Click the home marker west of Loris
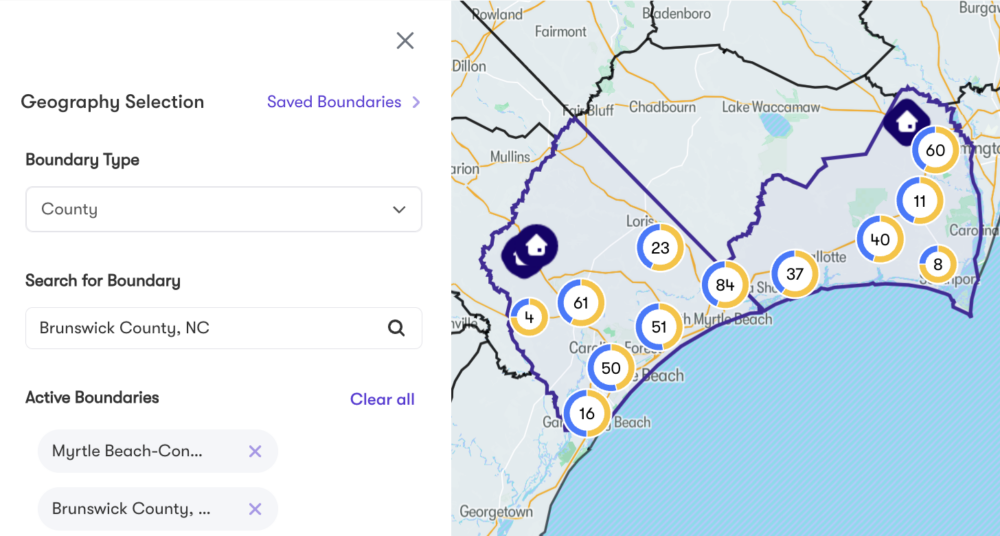Viewport: 1000px width, 536px height. coord(531,246)
